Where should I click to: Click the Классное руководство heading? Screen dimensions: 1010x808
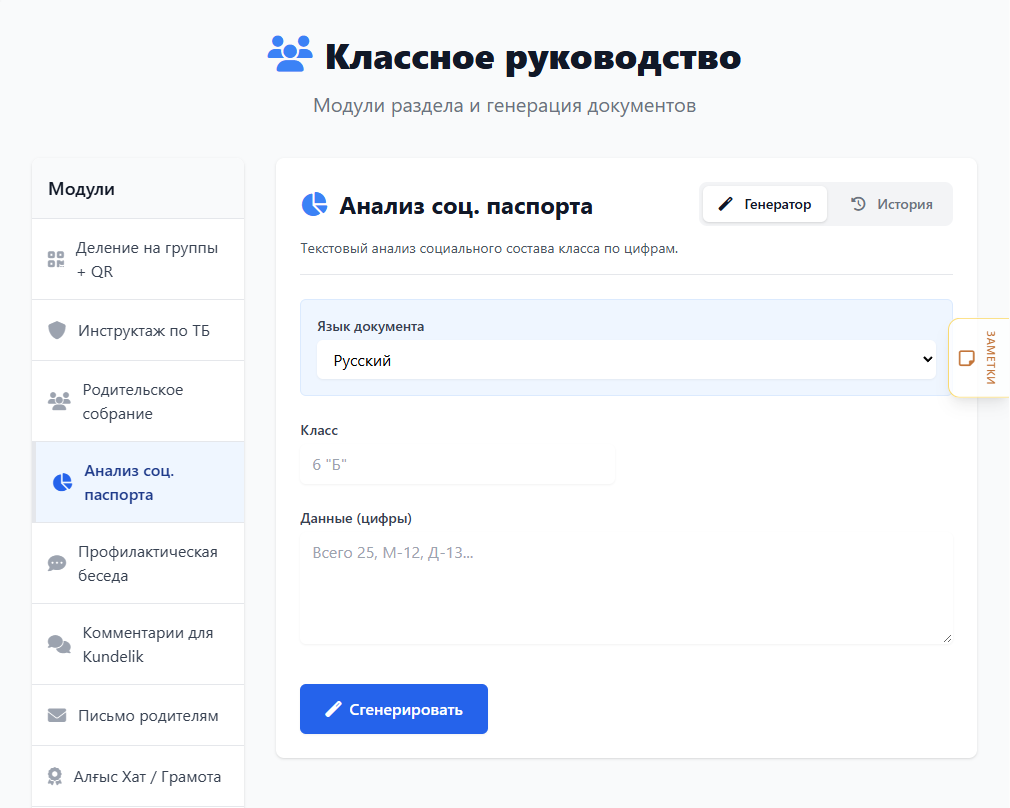click(x=533, y=57)
